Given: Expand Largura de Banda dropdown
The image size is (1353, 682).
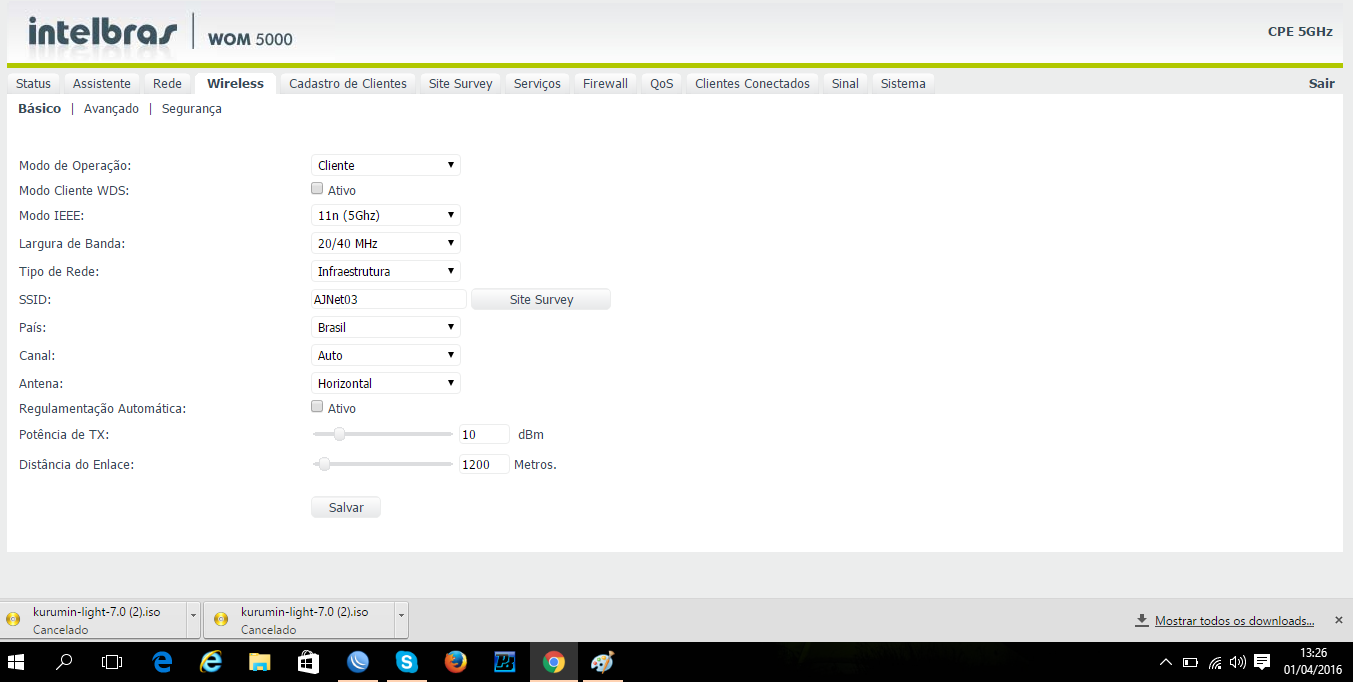Looking at the screenshot, I should coord(386,243).
